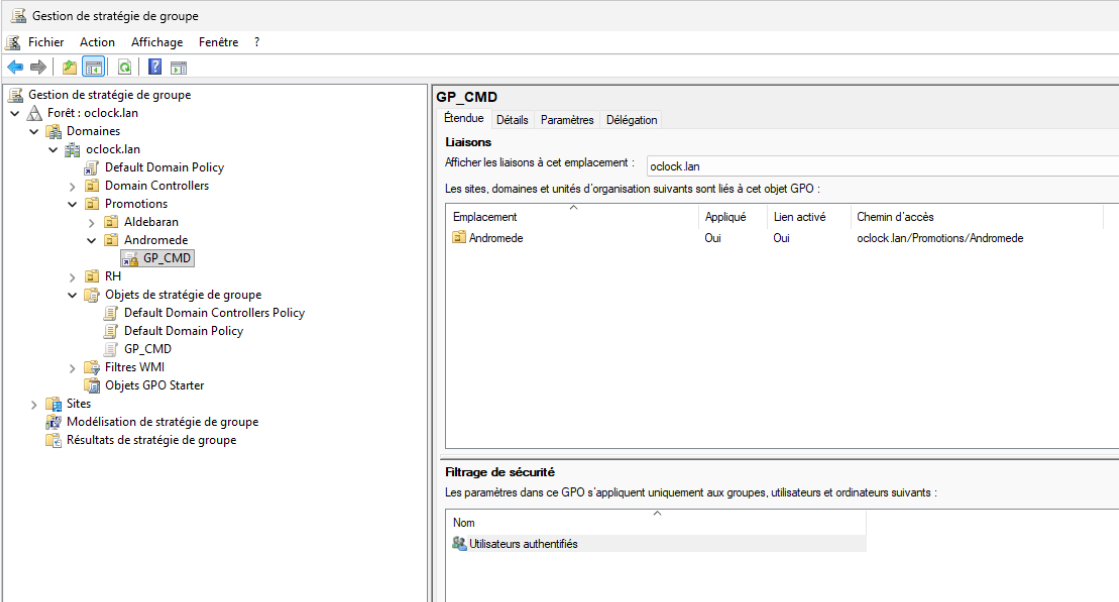
Task: Click the Back arrow toolbar icon
Action: [15, 67]
